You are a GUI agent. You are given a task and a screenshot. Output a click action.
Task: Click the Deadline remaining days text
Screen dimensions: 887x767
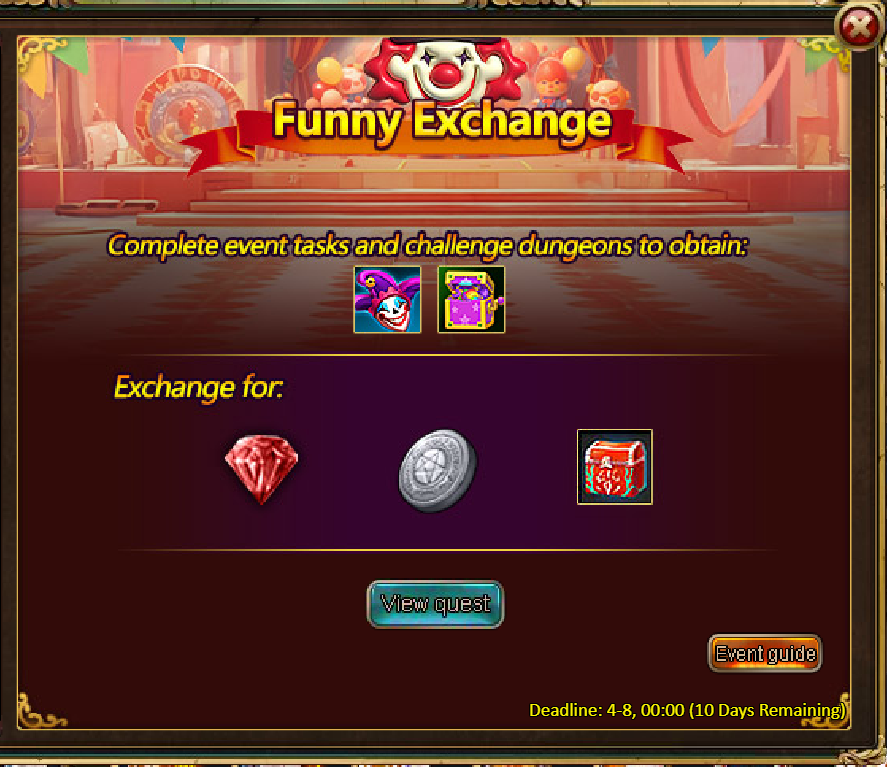click(x=686, y=710)
